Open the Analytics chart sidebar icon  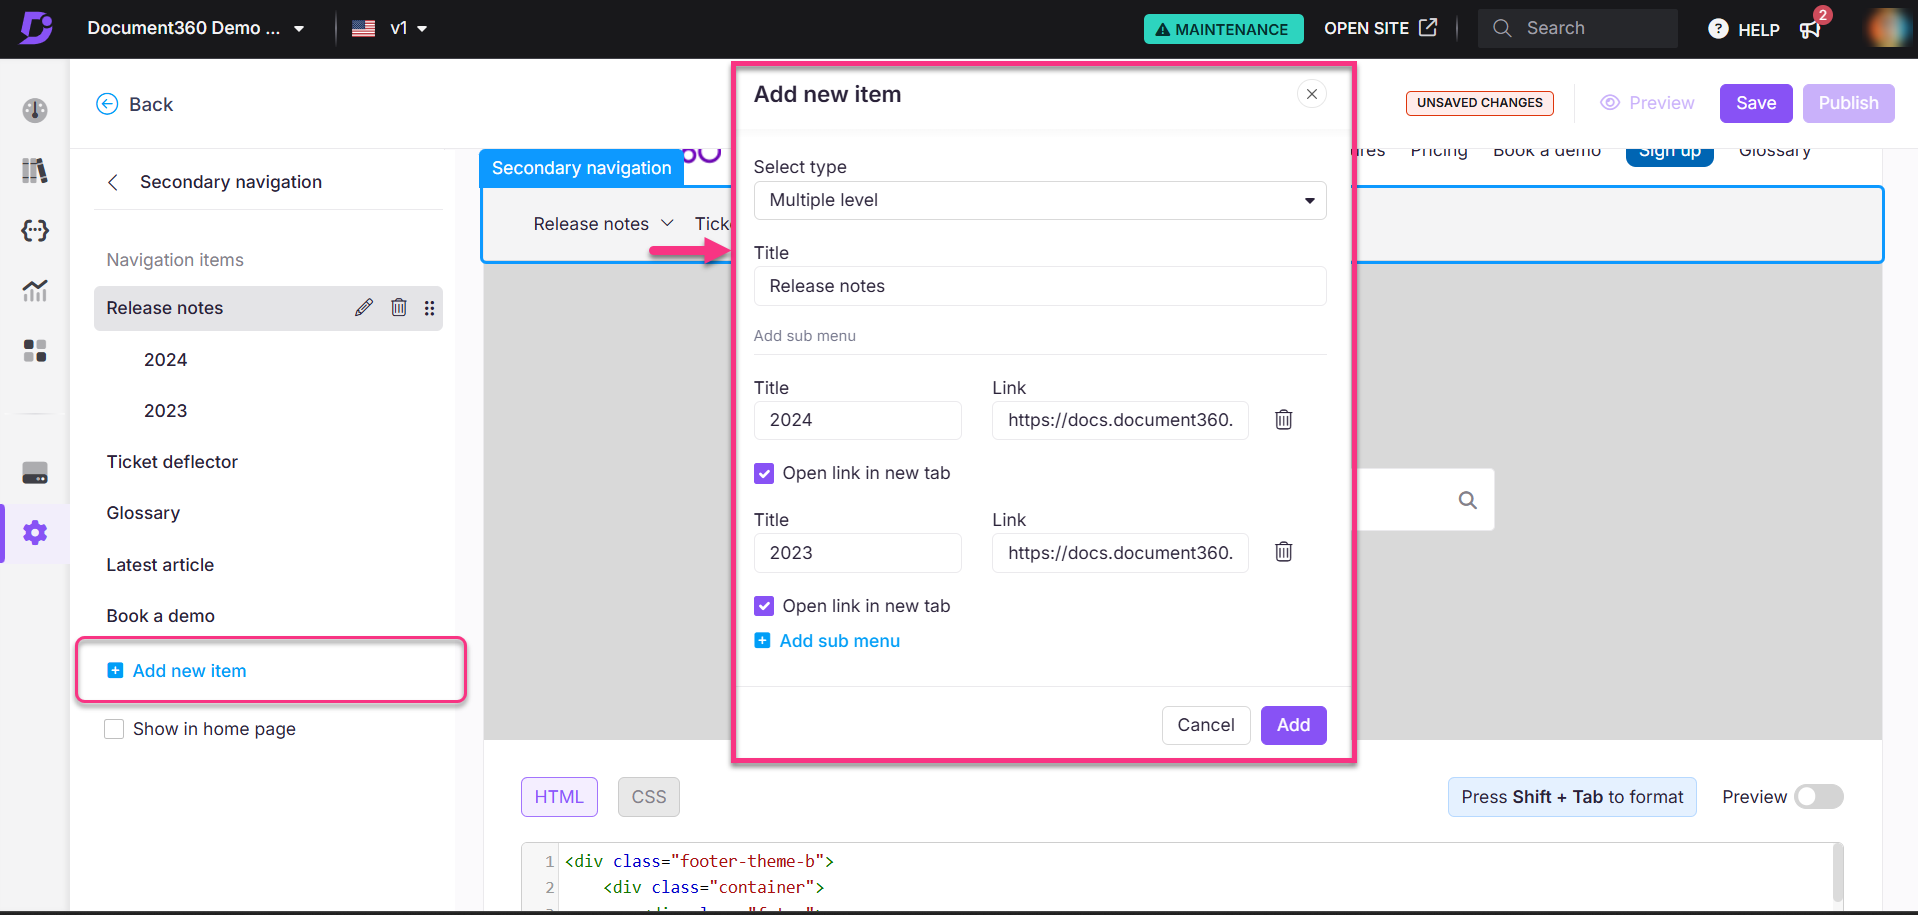coord(35,291)
